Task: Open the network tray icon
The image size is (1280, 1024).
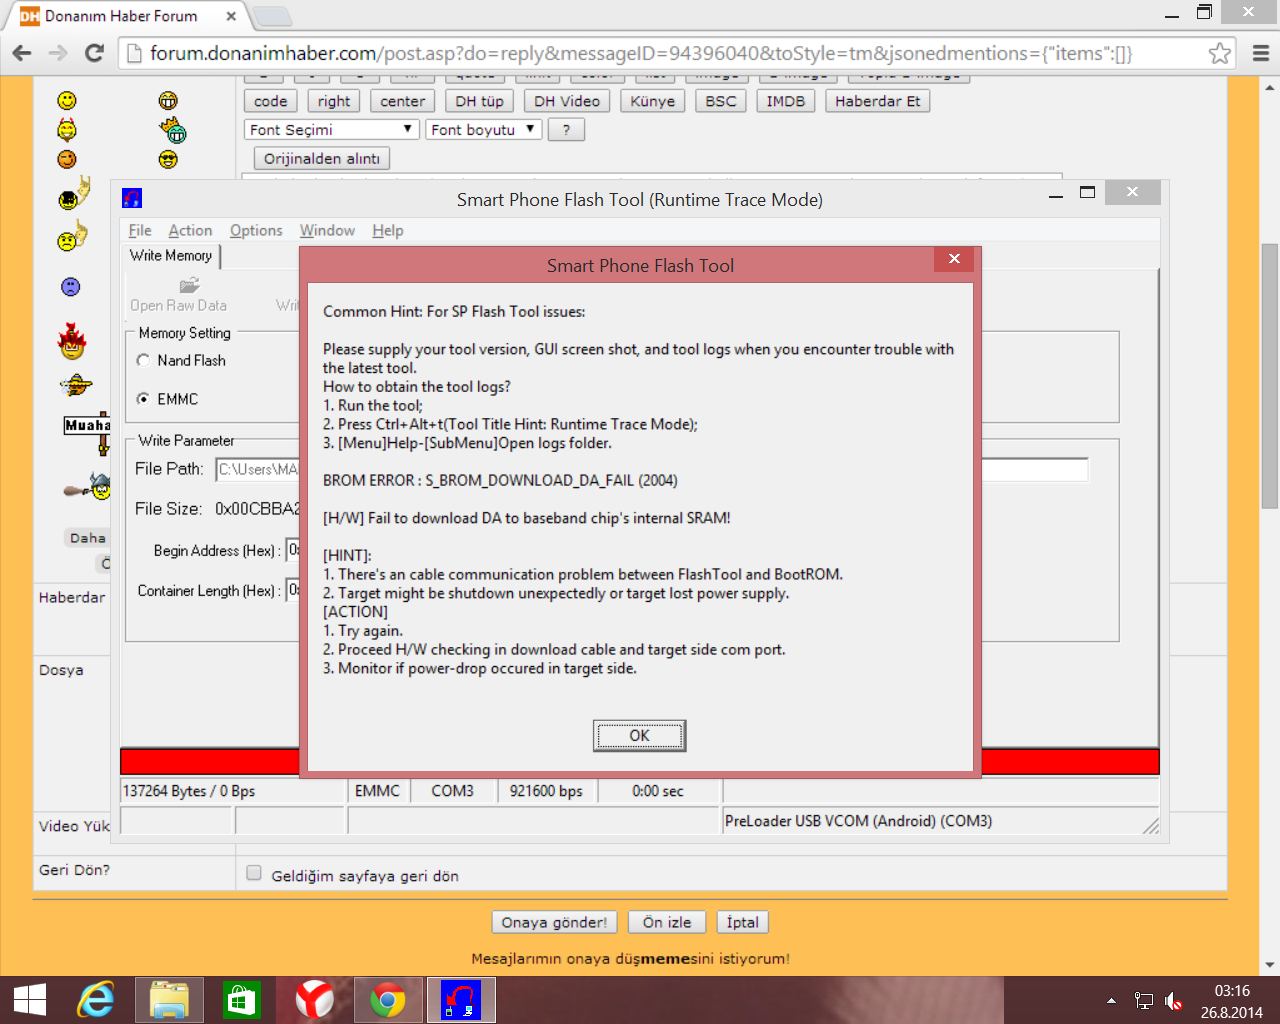Action: pyautogui.click(x=1144, y=1001)
